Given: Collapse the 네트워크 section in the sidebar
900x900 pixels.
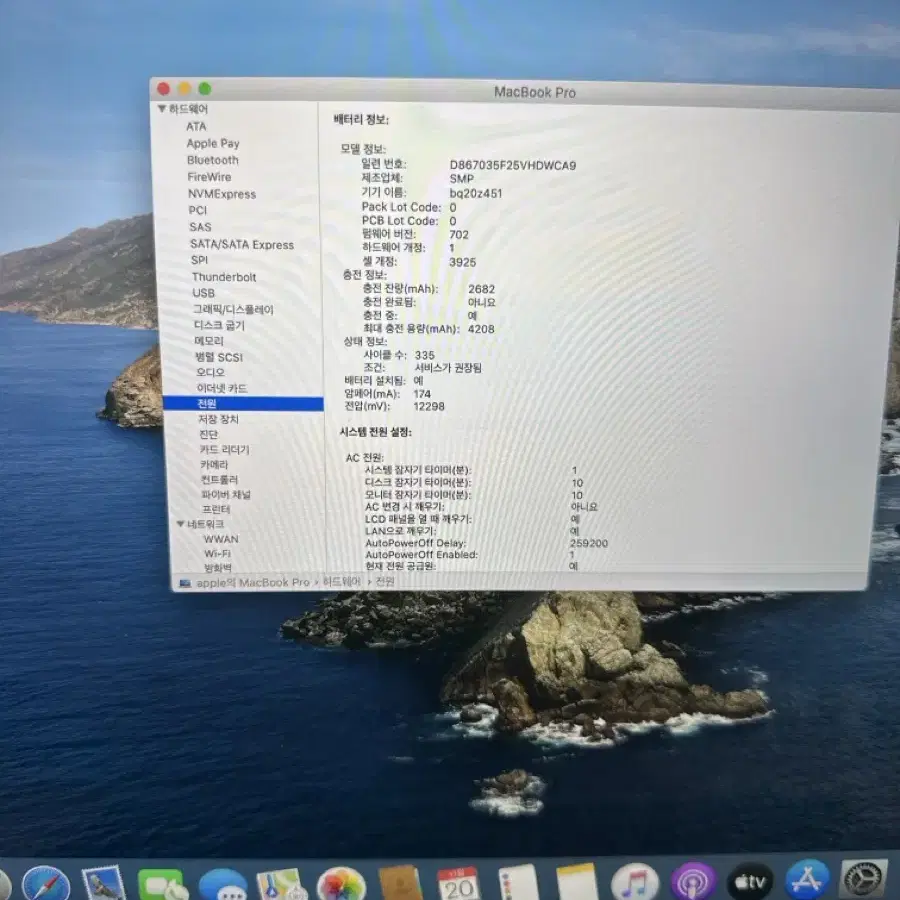Looking at the screenshot, I should [180, 523].
